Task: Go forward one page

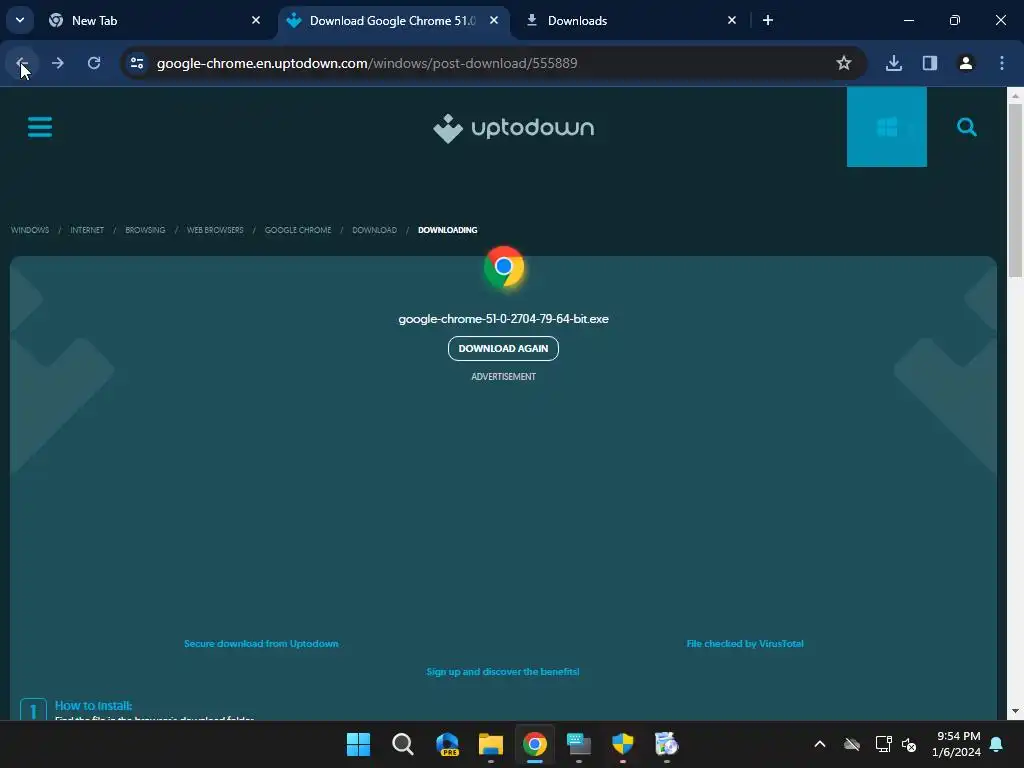Action: (57, 63)
